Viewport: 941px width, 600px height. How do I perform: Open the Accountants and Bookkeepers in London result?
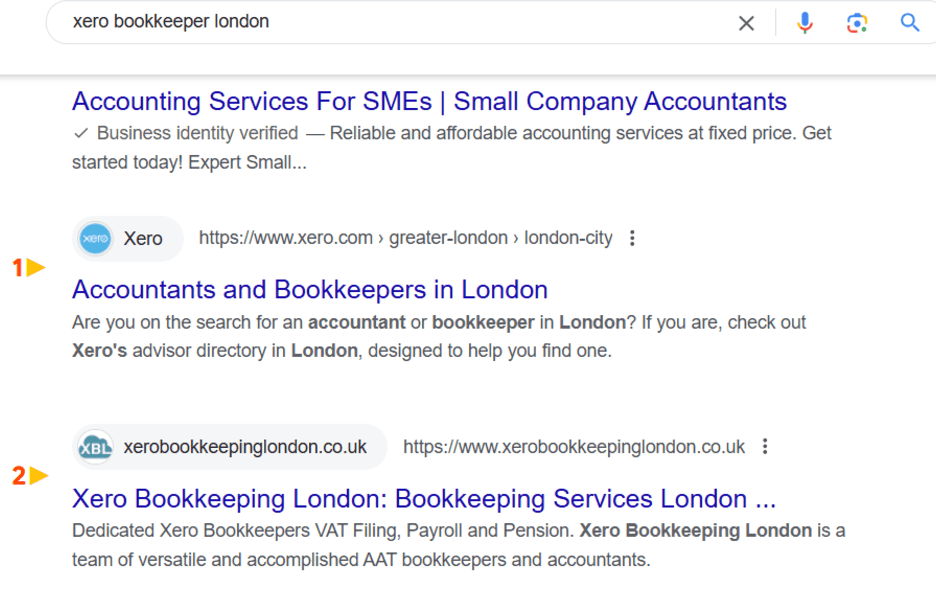click(x=309, y=289)
